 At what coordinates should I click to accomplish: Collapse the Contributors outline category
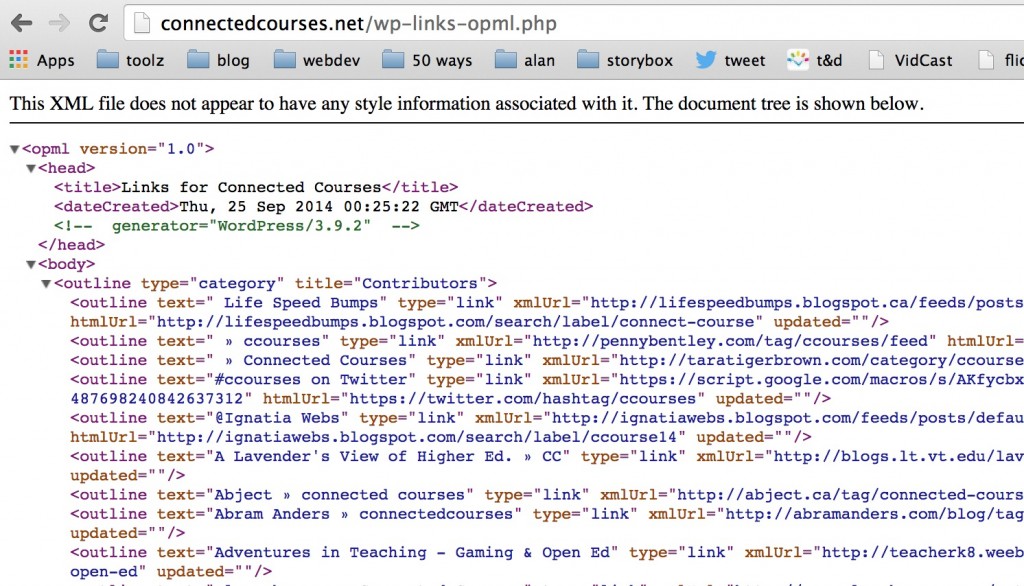coord(45,282)
